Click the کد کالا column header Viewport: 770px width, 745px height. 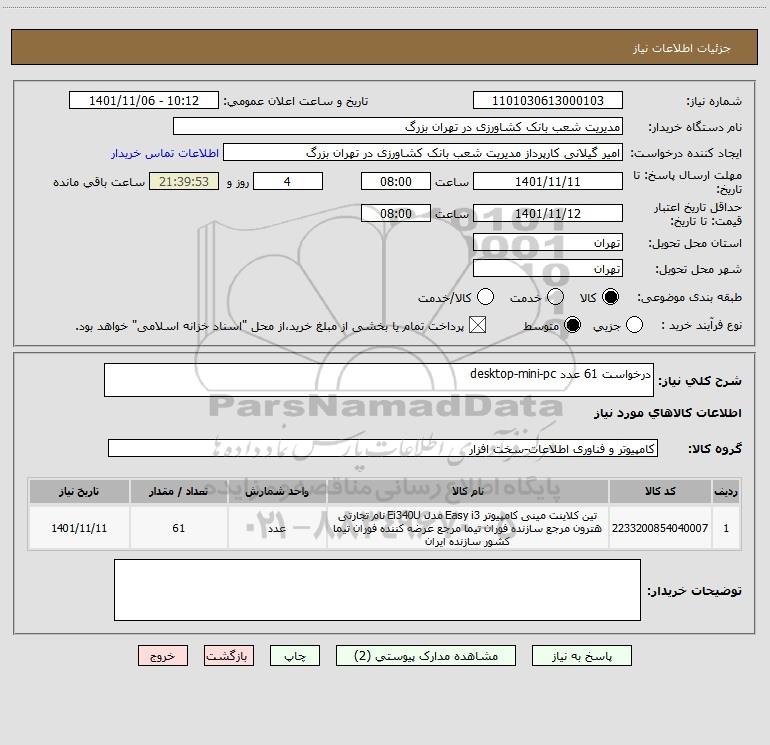660,491
